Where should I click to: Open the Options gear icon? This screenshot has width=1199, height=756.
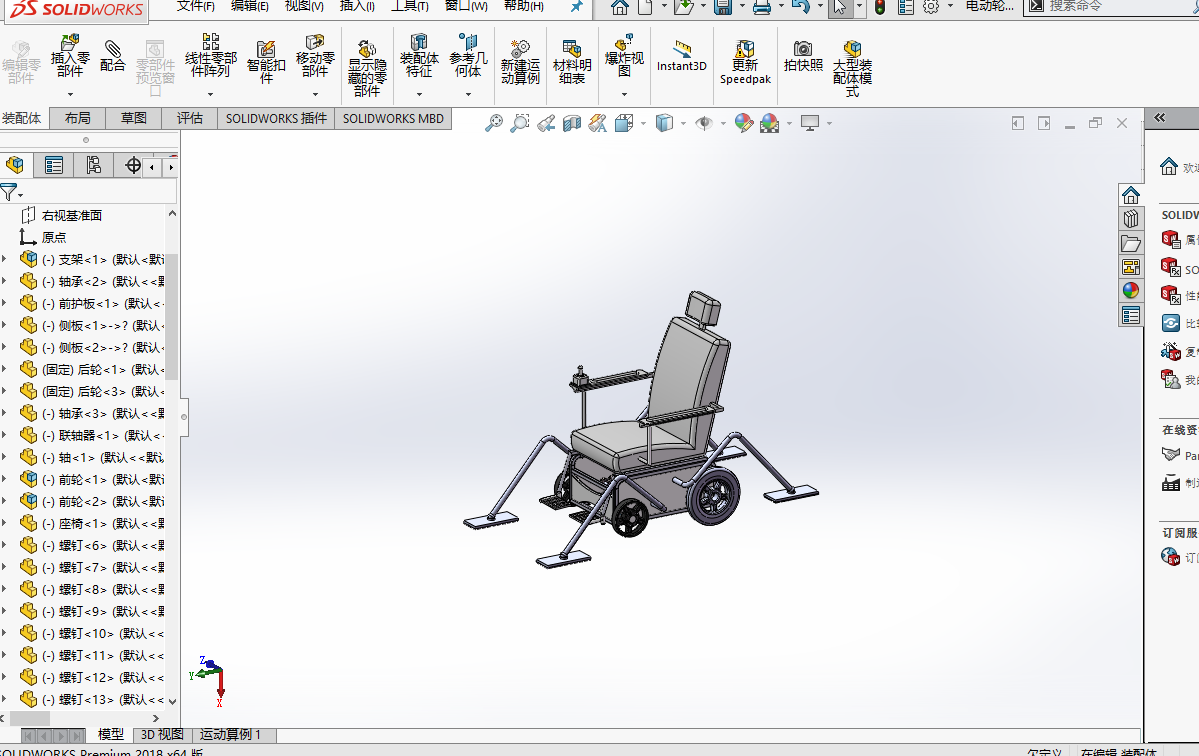click(931, 8)
